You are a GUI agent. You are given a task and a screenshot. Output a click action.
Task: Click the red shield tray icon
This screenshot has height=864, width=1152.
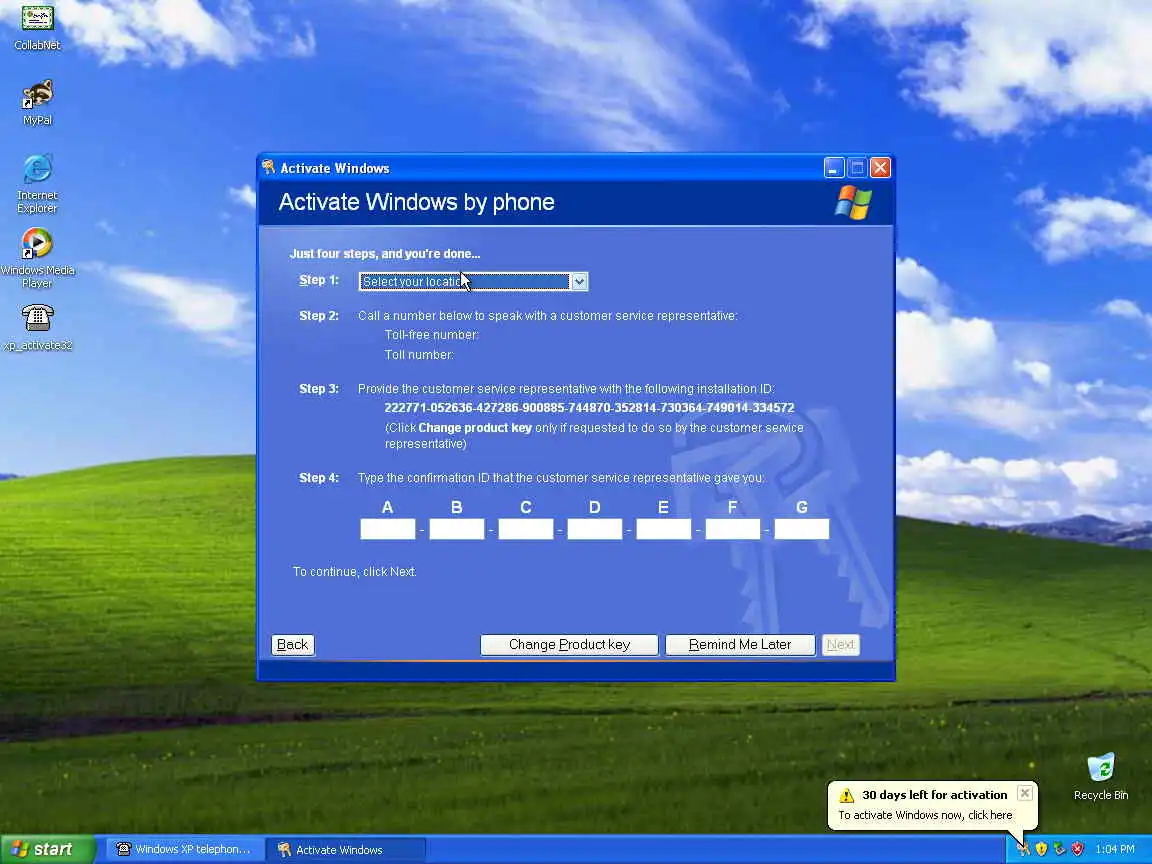coord(1078,849)
